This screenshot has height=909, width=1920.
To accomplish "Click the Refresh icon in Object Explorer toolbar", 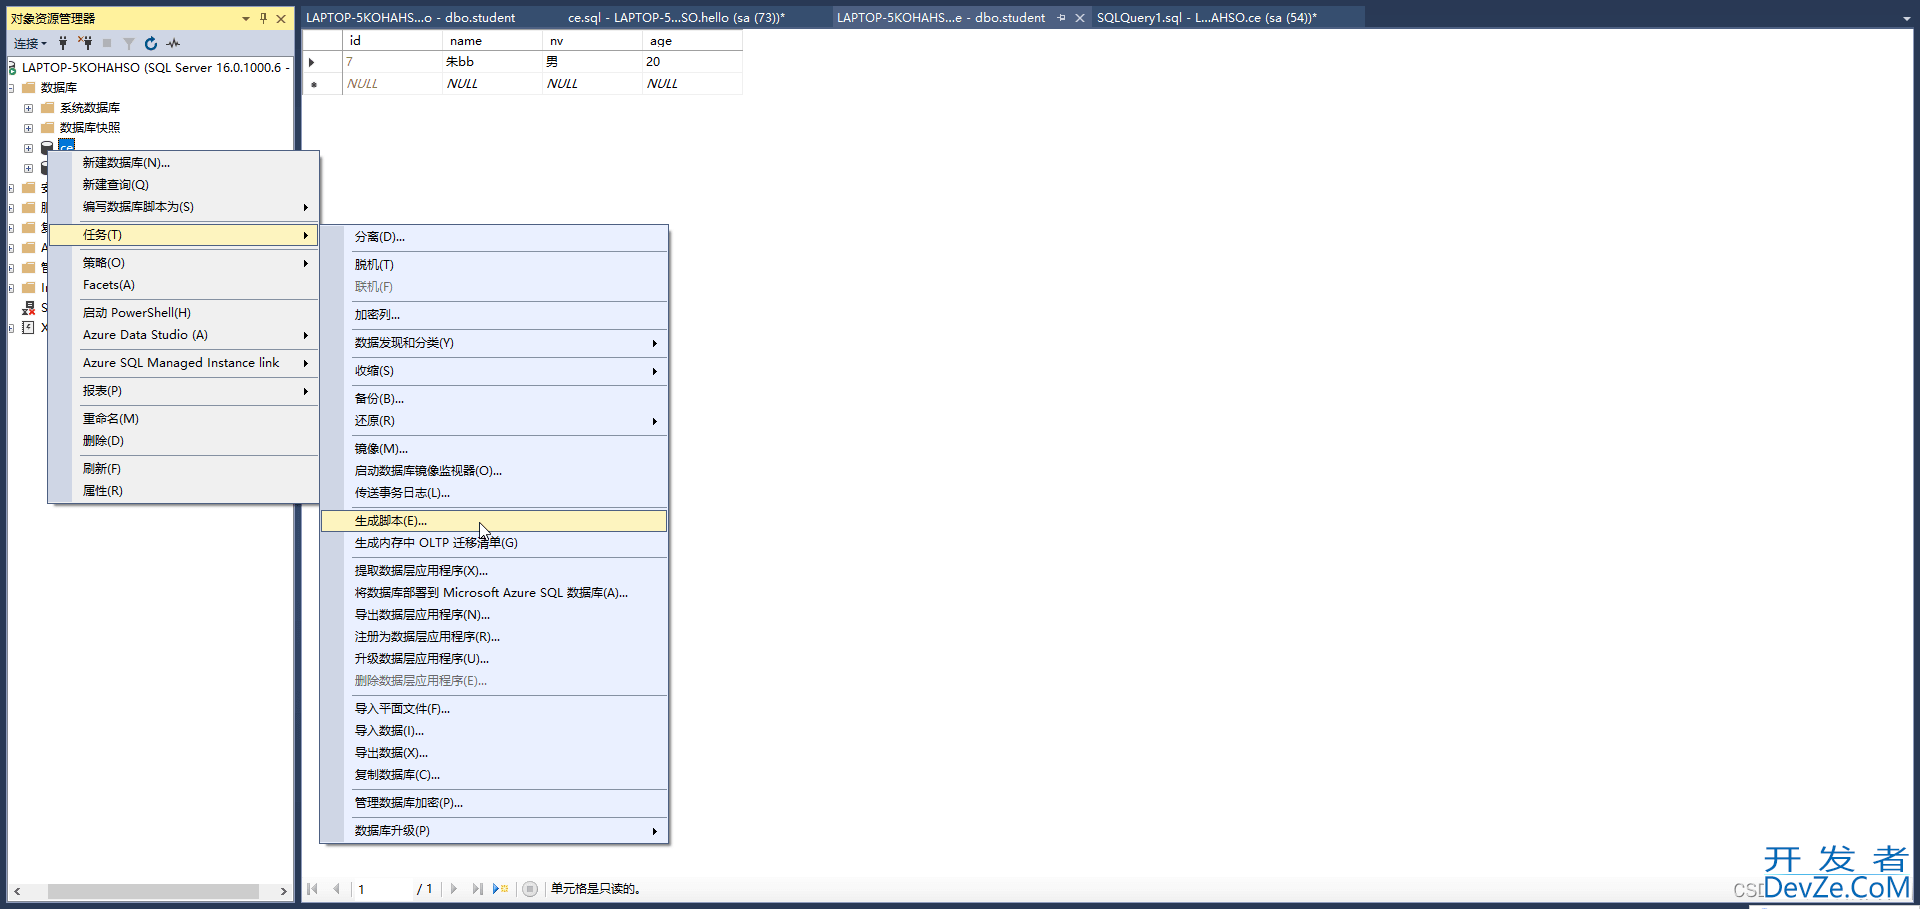I will (x=151, y=43).
